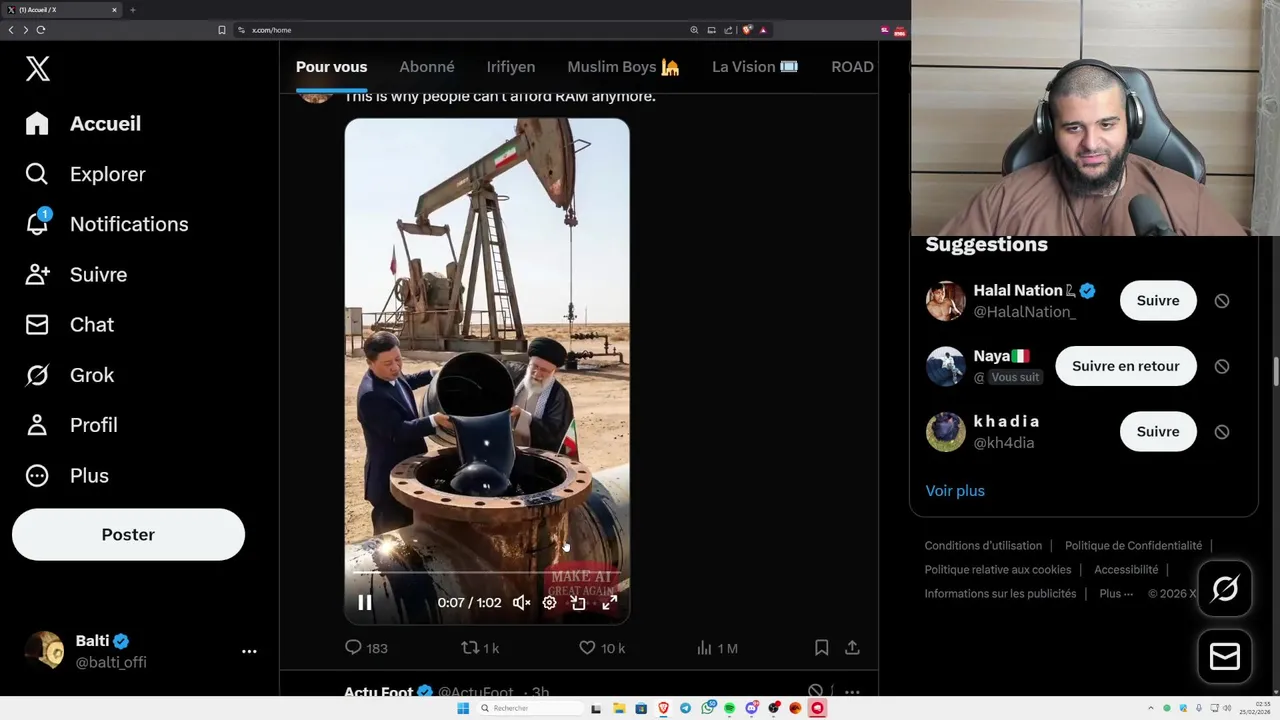View analytics of post with 1 M views

717,648
